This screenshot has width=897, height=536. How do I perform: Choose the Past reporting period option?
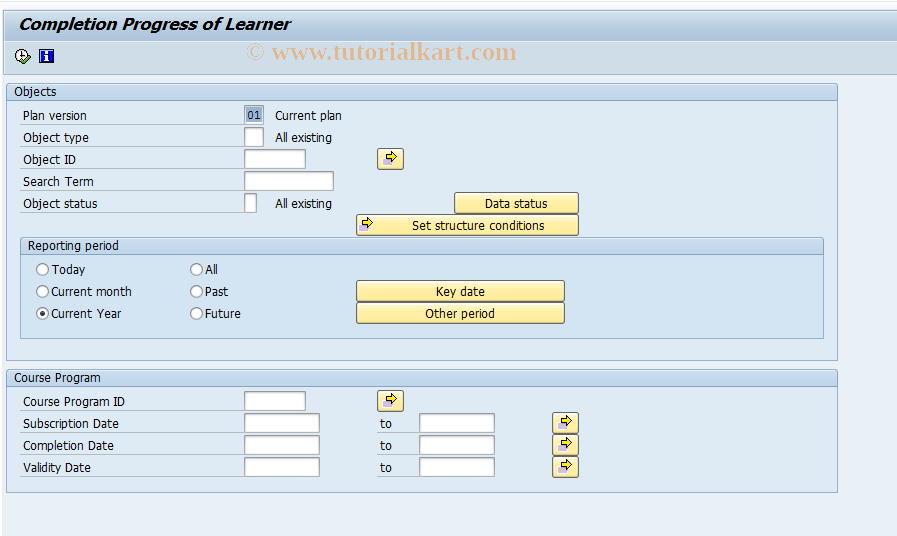[196, 292]
